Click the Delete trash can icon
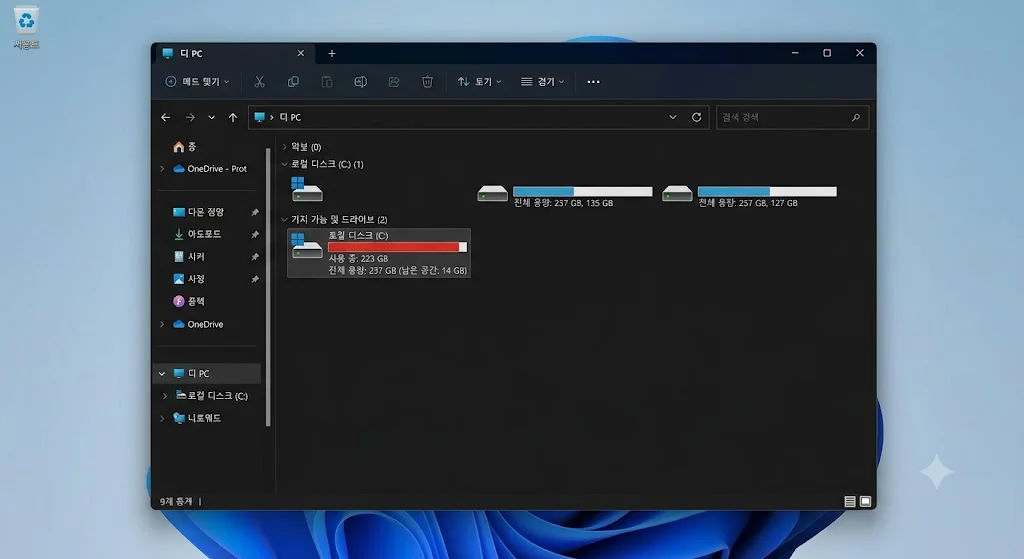Viewport: 1024px width, 559px height. coord(427,82)
